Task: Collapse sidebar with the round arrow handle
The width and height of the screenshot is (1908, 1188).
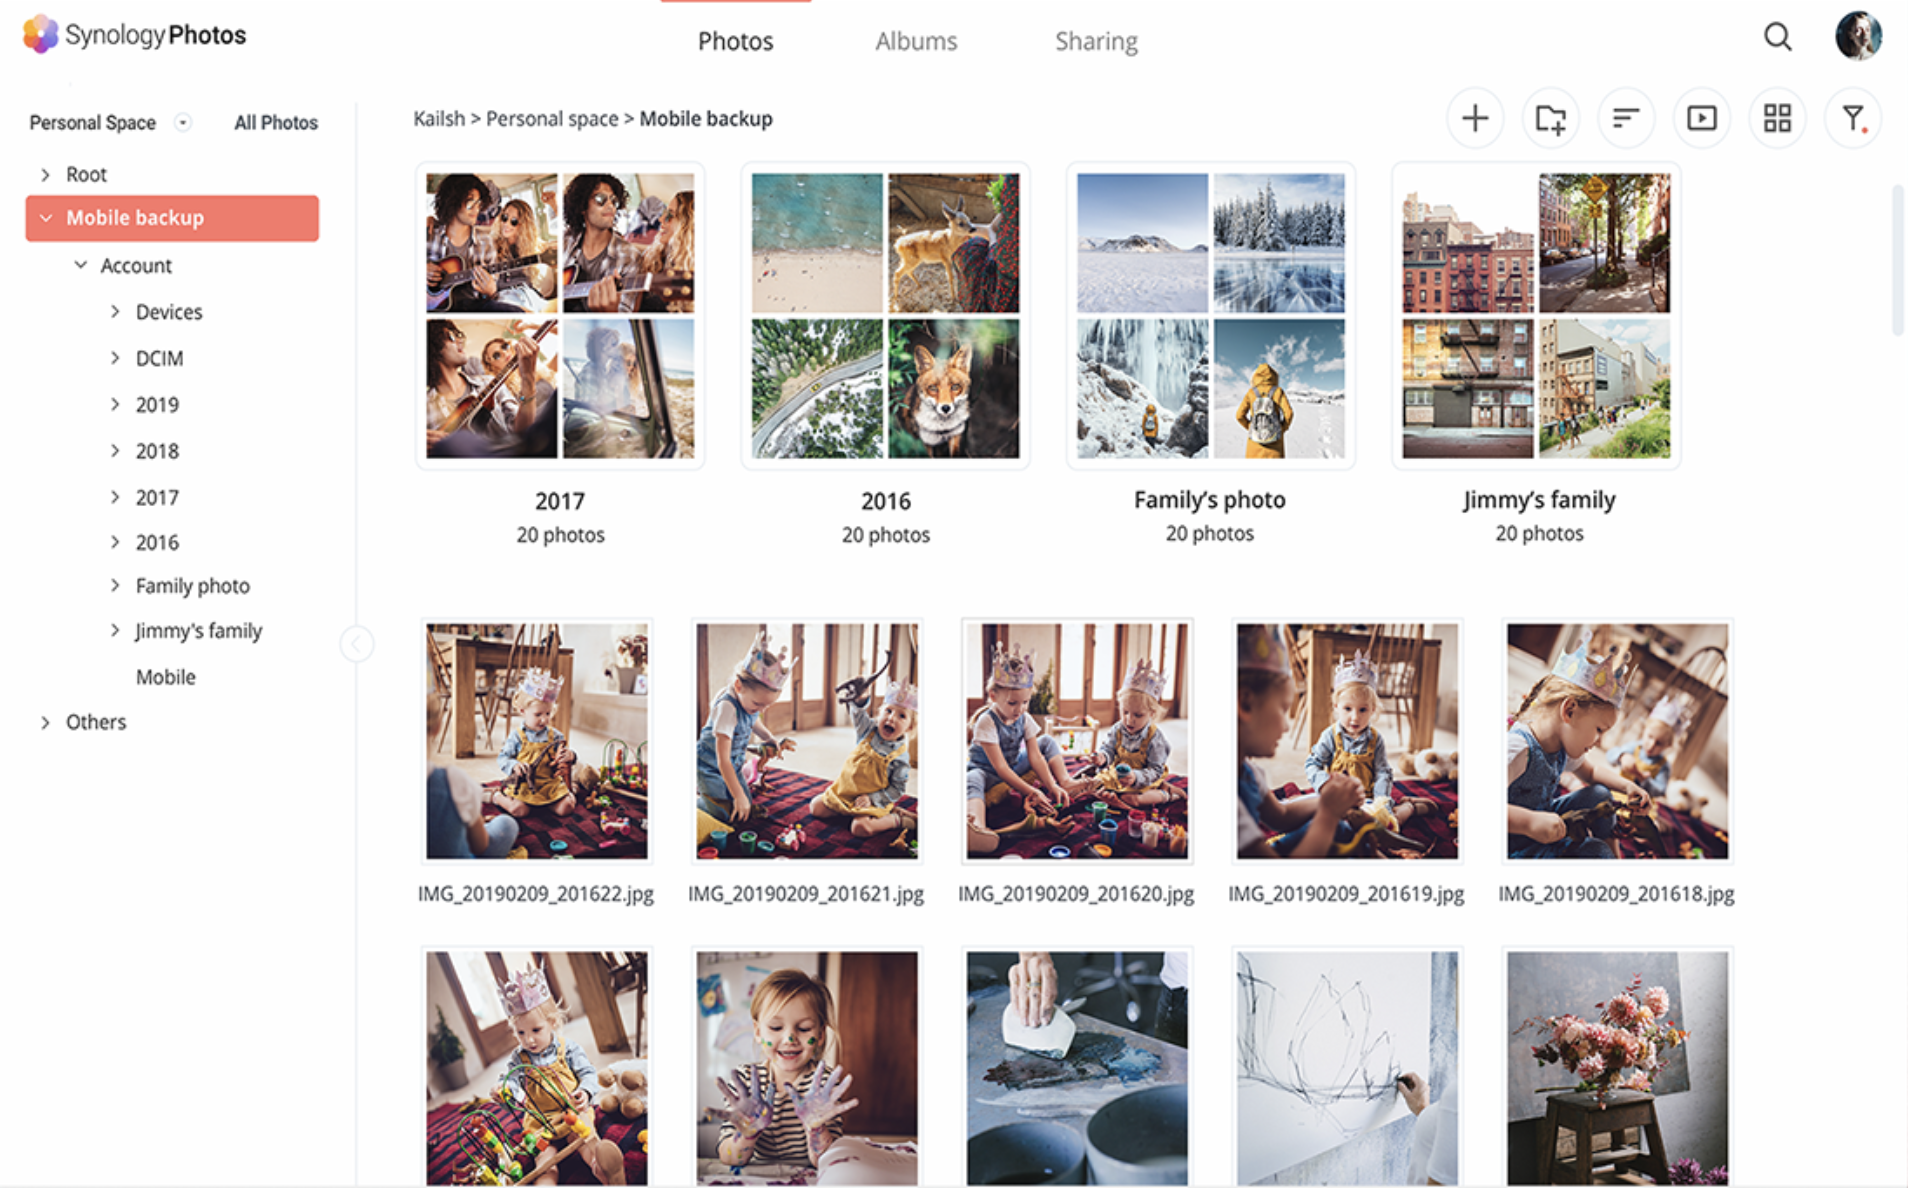Action: tap(357, 644)
